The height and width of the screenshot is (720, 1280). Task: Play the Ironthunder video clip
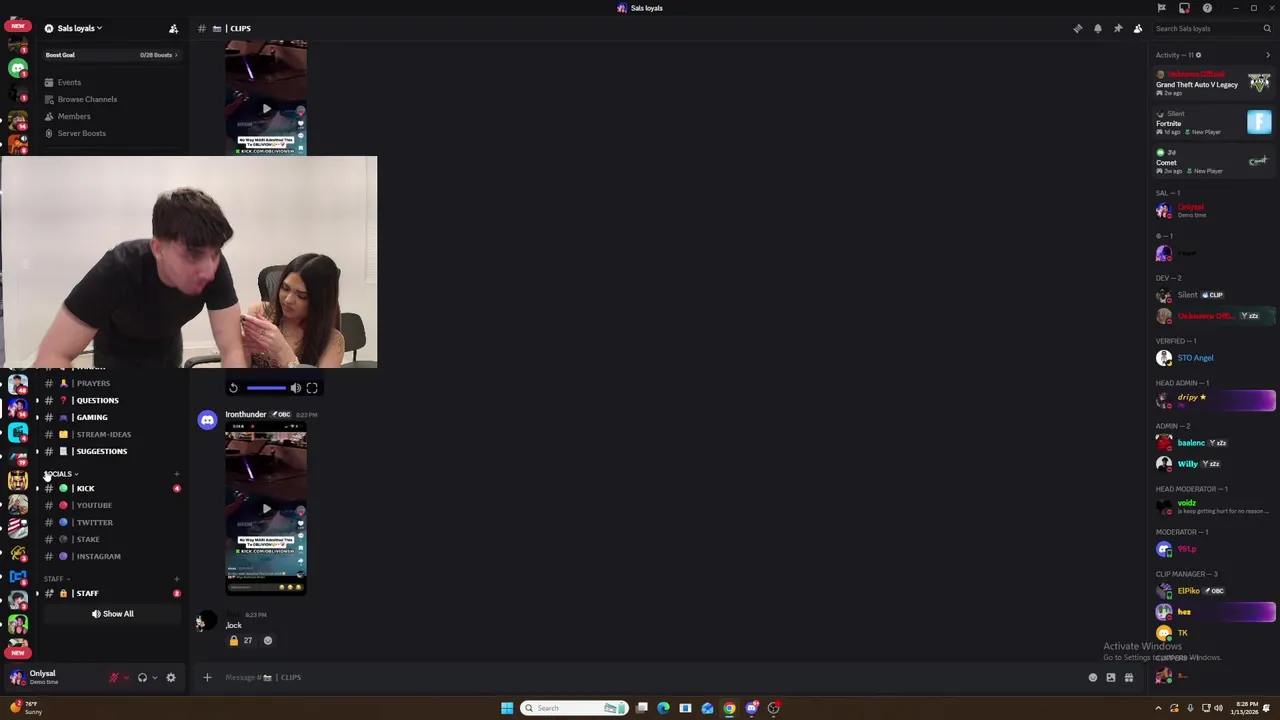click(x=266, y=509)
